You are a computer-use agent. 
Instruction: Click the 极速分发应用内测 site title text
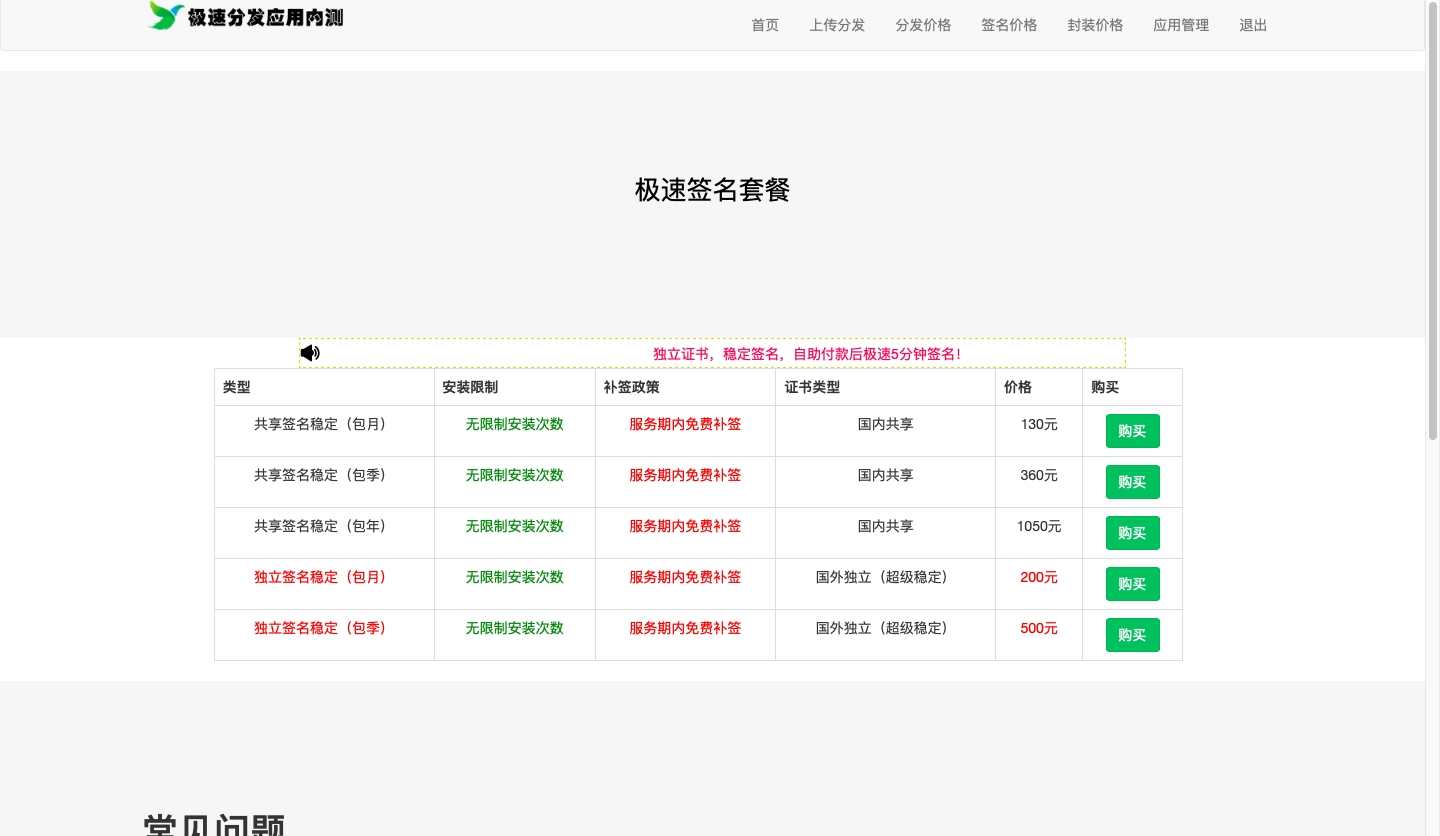[265, 17]
